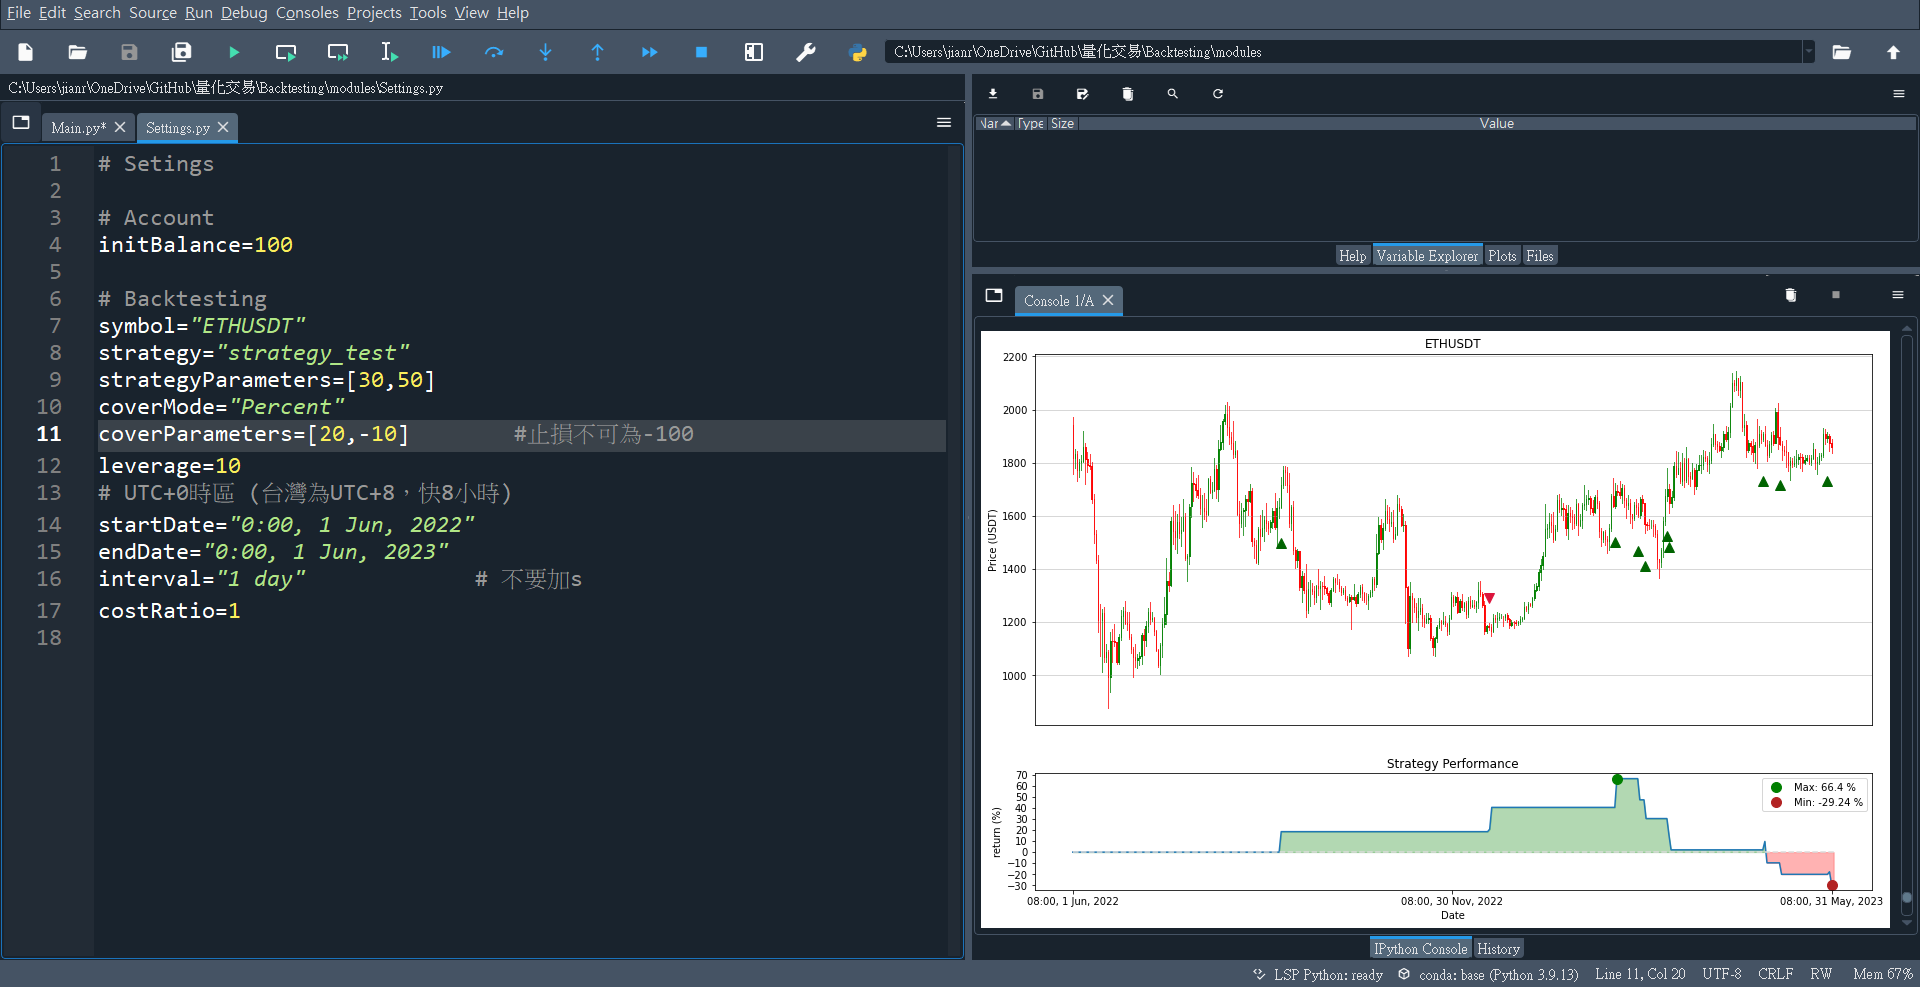Switch to the Main.py tab
This screenshot has width=1920, height=987.
pos(78,128)
